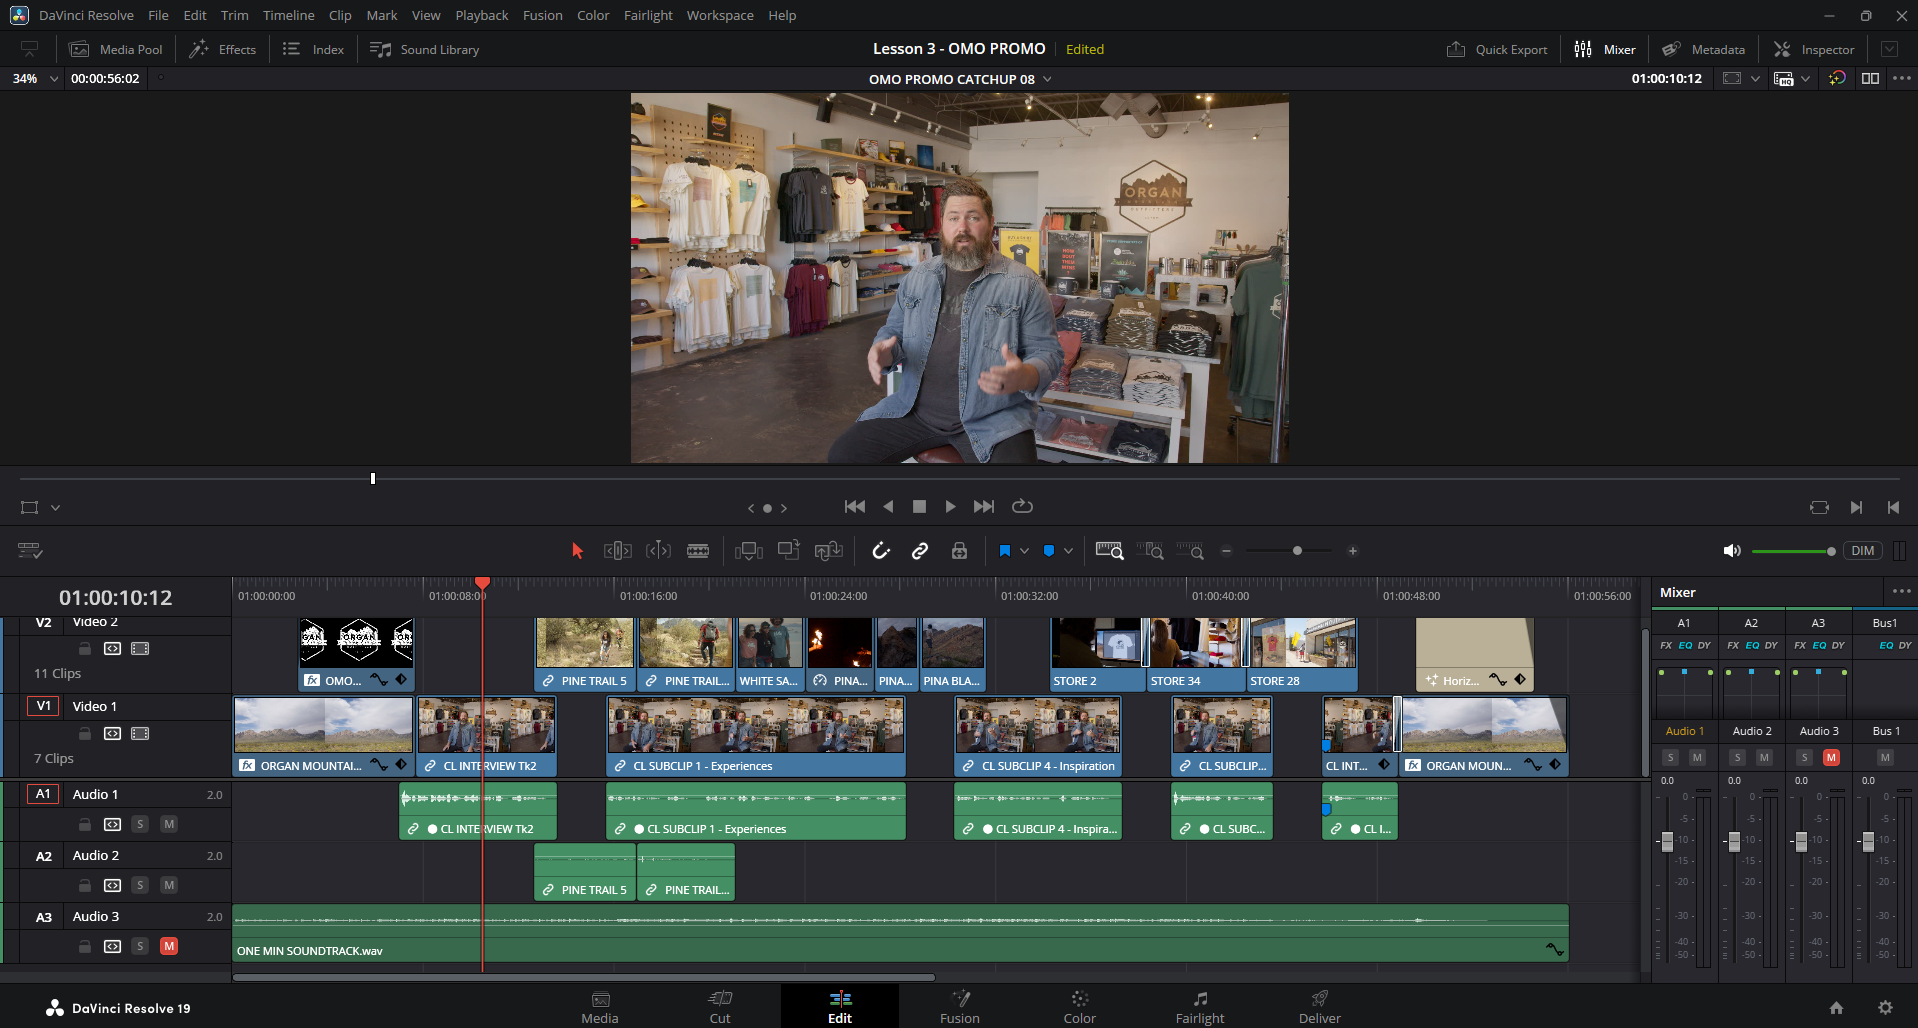Expand the OMO PROMO CATCHUP 08 timeline dropdown
The width and height of the screenshot is (1918, 1028).
click(x=1048, y=79)
